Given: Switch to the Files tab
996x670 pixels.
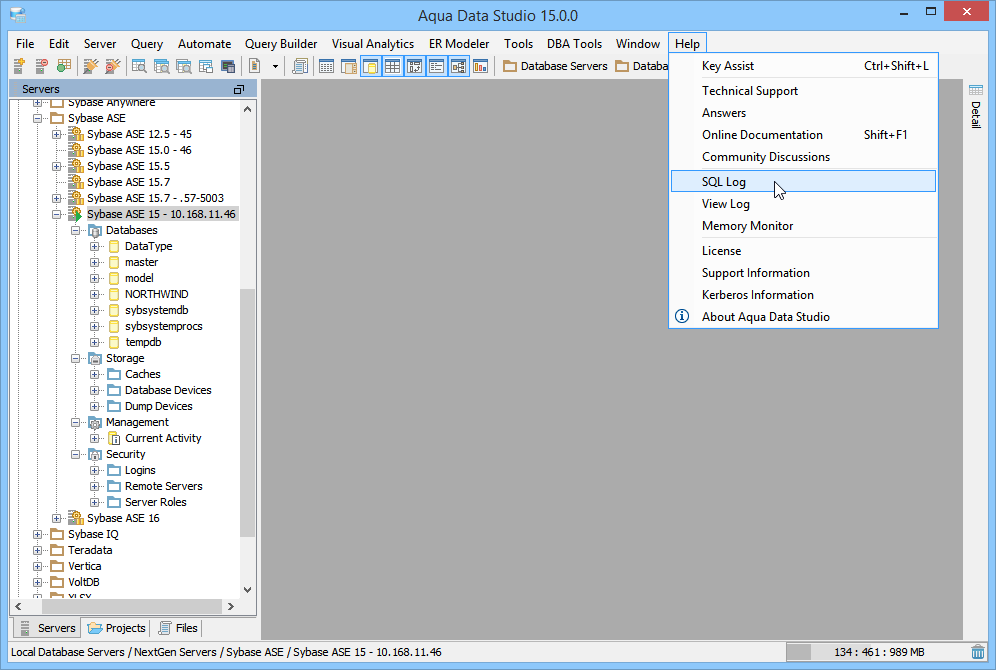Looking at the screenshot, I should 178,627.
